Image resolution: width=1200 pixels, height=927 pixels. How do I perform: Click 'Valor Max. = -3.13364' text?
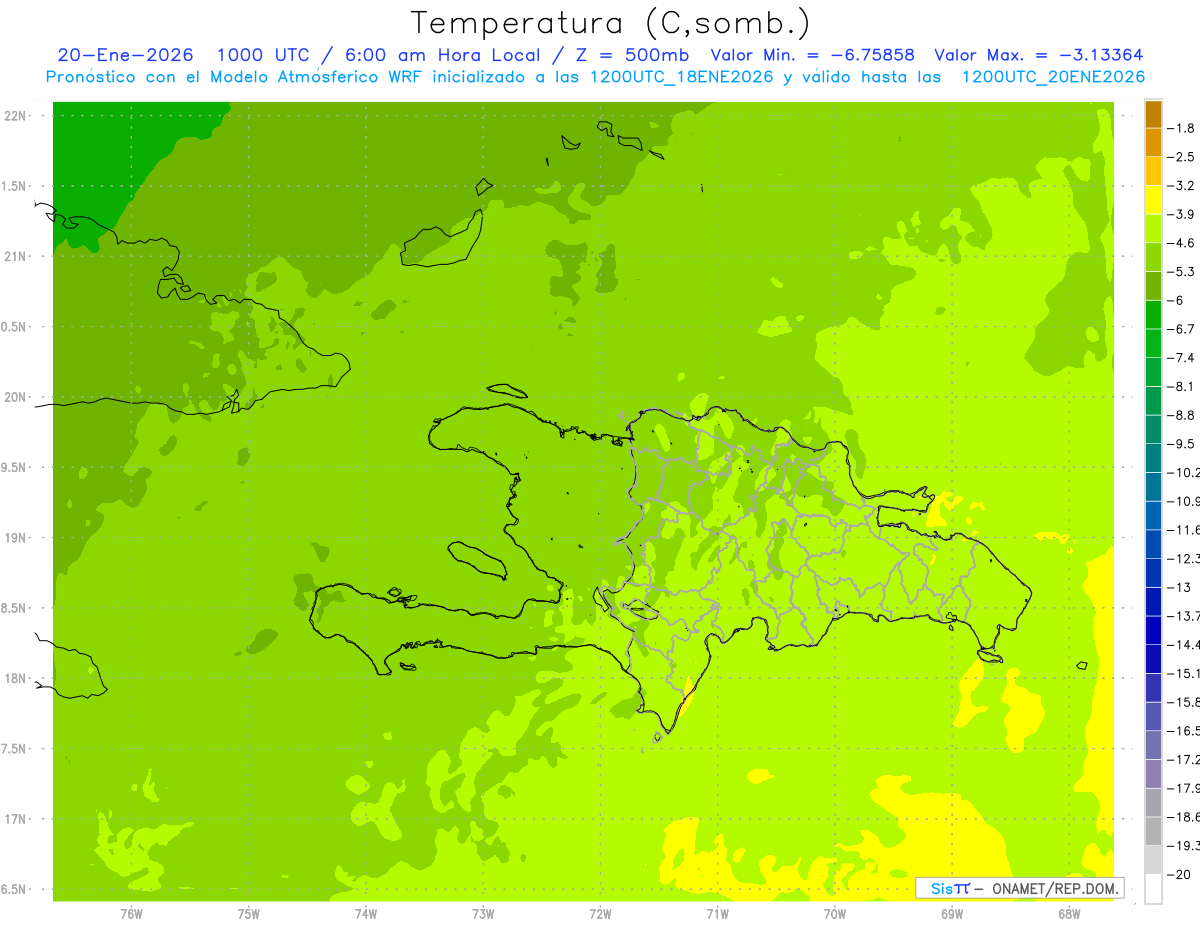(x=1038, y=55)
